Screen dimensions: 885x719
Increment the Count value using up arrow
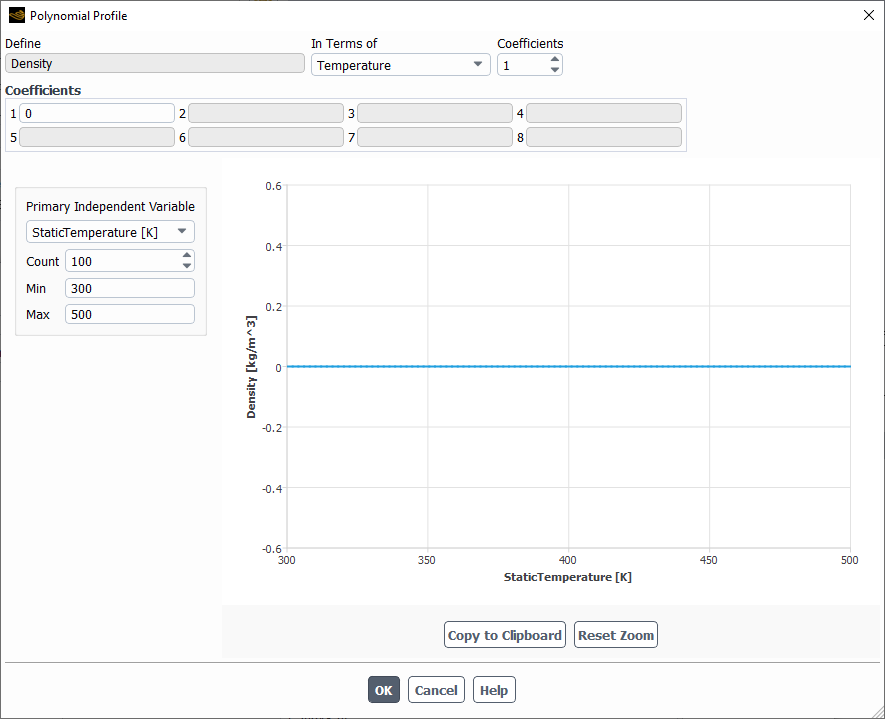click(187, 255)
